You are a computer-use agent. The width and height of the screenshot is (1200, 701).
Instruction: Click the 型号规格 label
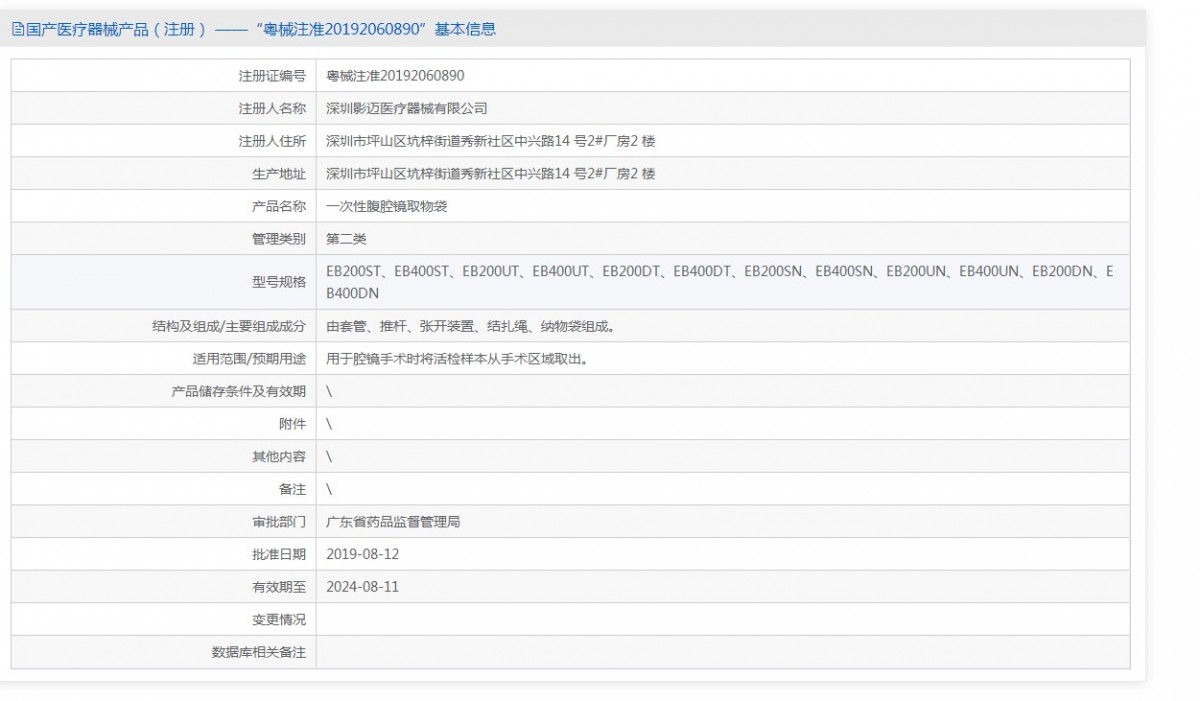pyautogui.click(x=279, y=282)
